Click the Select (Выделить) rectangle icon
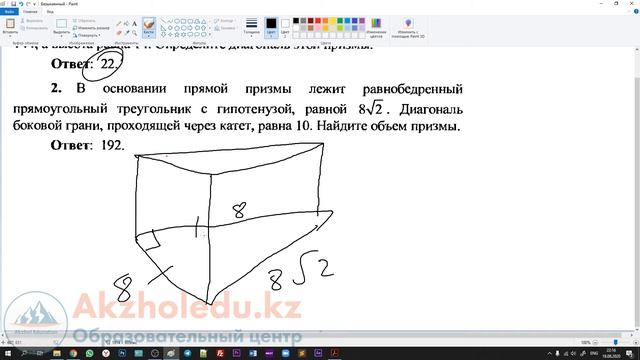The width and height of the screenshot is (640, 360). coord(62,24)
